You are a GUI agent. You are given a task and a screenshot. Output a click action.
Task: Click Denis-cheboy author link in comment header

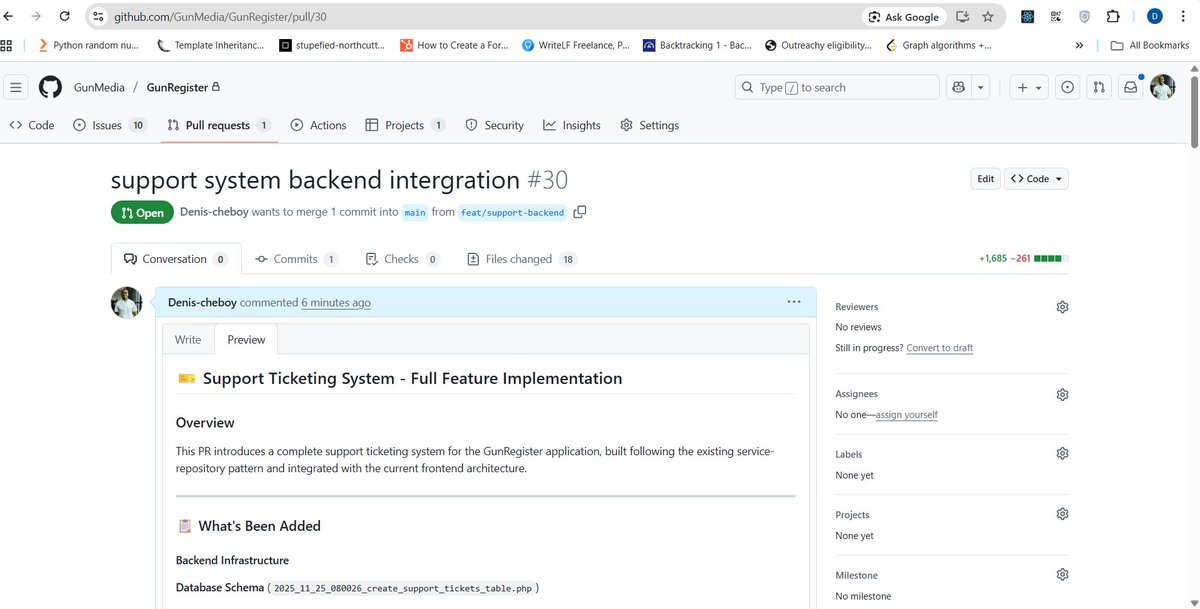pyautogui.click(x=202, y=302)
